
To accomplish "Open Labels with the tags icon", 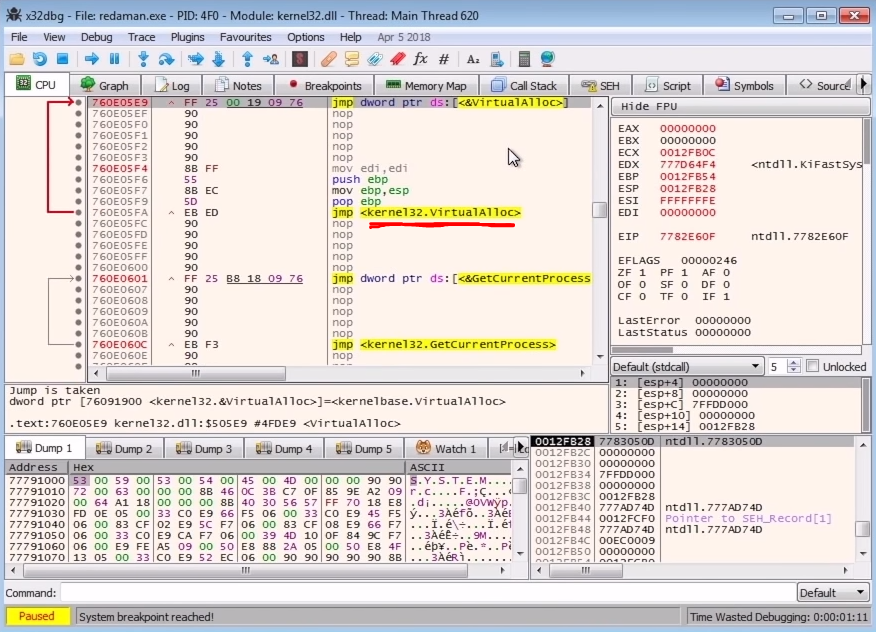I will click(x=375, y=59).
